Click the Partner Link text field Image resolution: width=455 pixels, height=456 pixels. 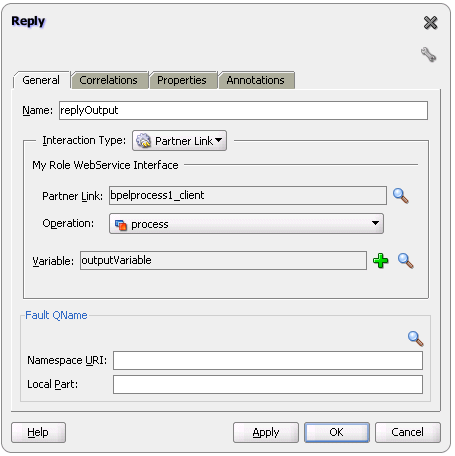[x=248, y=195]
